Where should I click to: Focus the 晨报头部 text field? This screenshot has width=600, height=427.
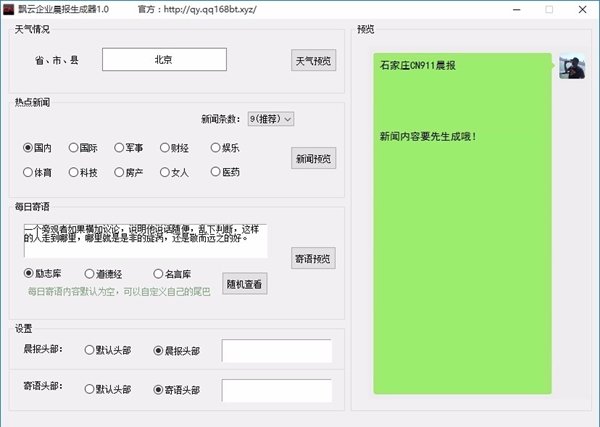[277, 350]
